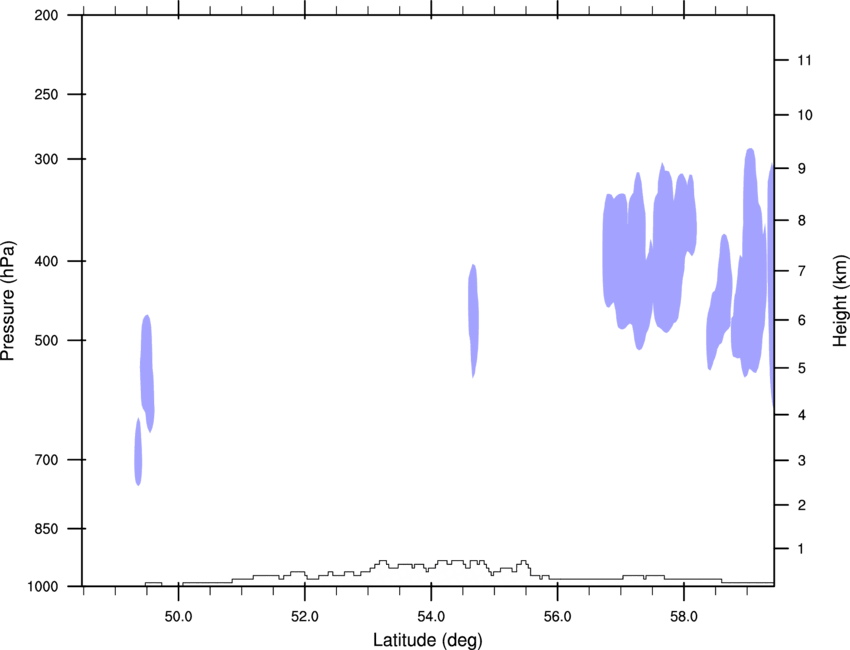This screenshot has width=850, height=650.
Task: Click the 1000 pressure tick label
Action: [x=42, y=587]
